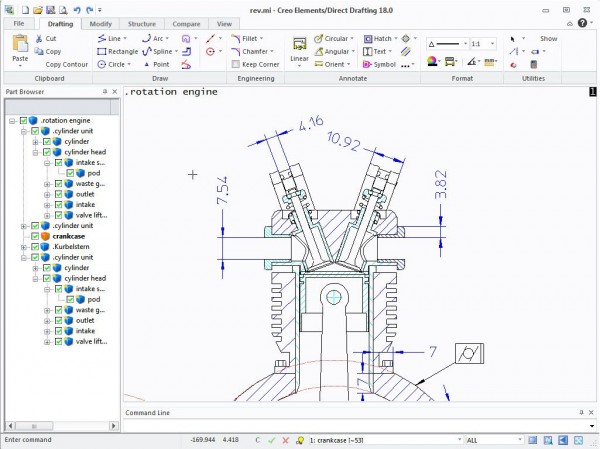Select the Cut tool
Image resolution: width=600 pixels, height=449 pixels.
(x=46, y=38)
